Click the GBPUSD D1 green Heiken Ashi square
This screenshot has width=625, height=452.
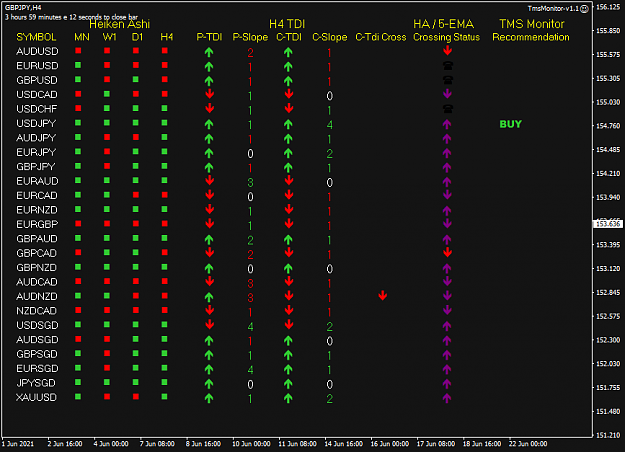136,79
